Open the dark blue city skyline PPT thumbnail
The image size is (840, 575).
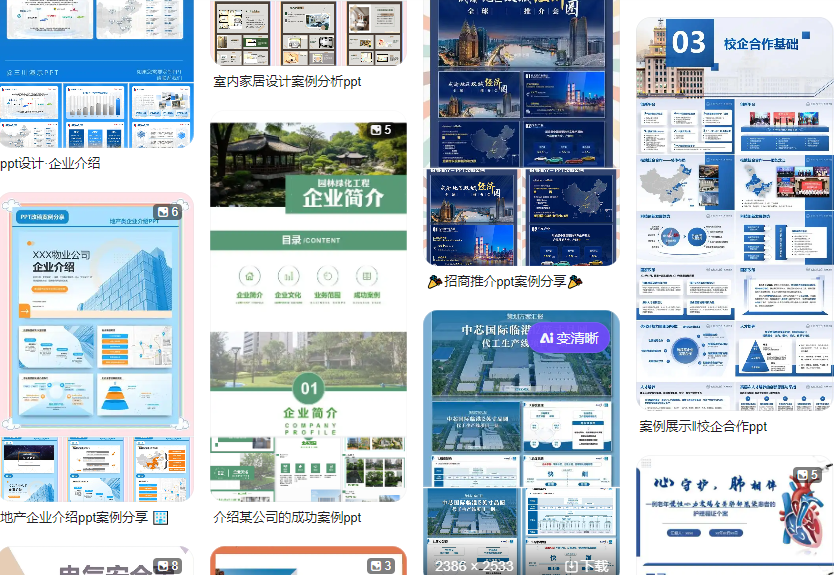pos(522,130)
